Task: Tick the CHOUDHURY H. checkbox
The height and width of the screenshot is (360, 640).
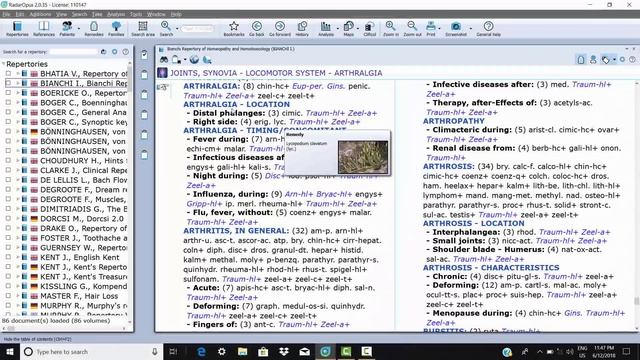Action: point(8,161)
